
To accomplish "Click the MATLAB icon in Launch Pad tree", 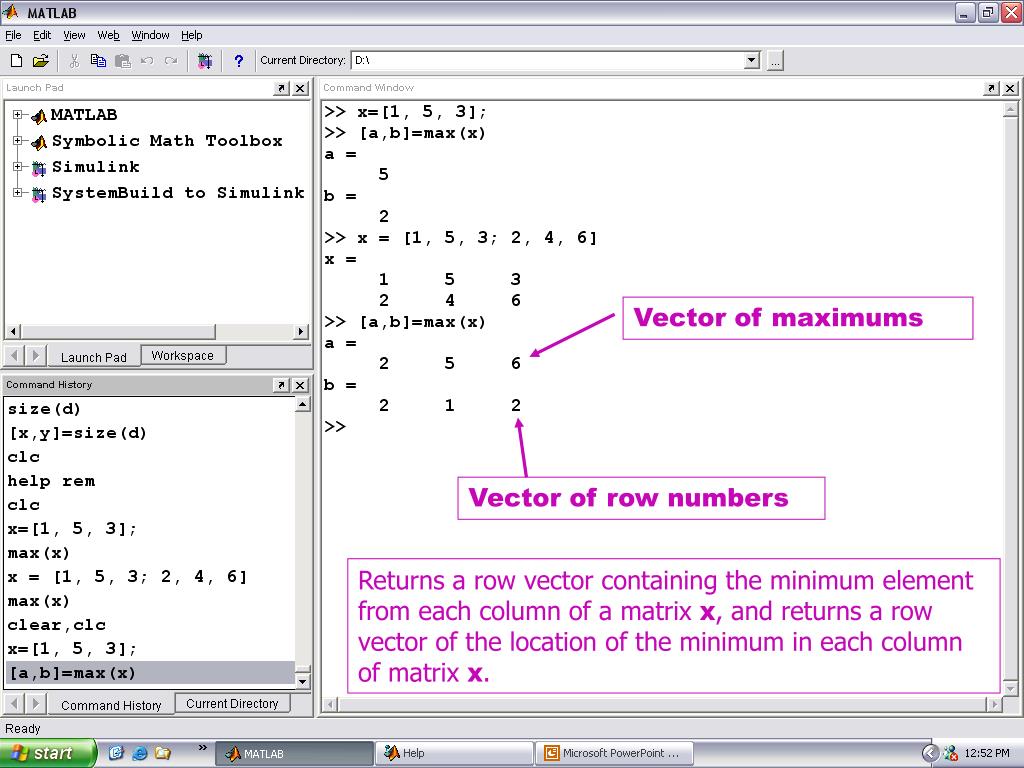I will 39,116.
